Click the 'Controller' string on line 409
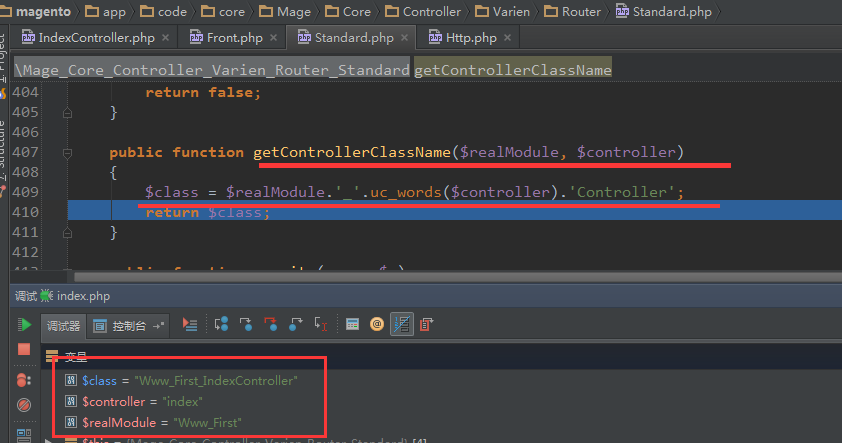This screenshot has width=842, height=443. [x=622, y=192]
